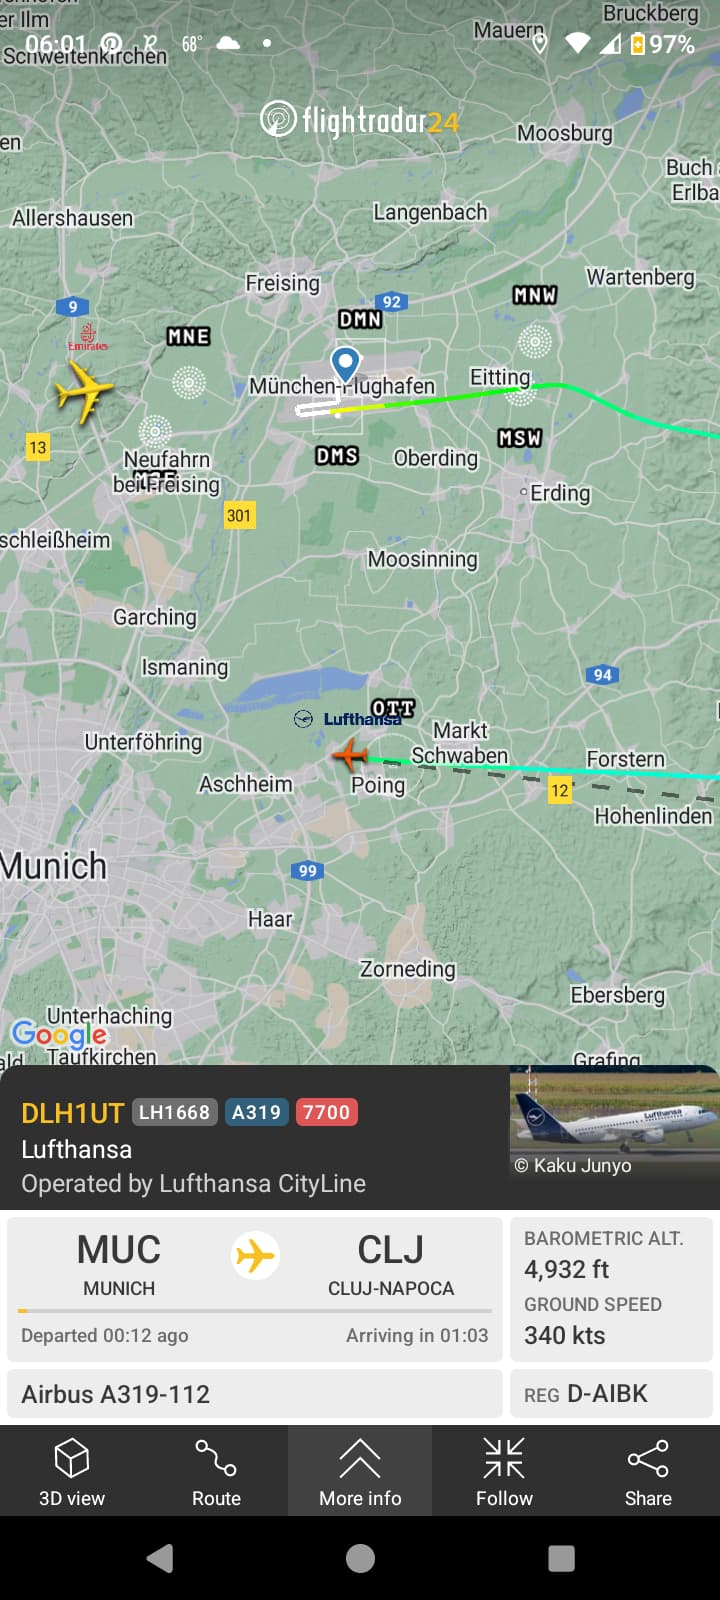The height and width of the screenshot is (1600, 720).
Task: Tap the Follow aircraft icon
Action: pyautogui.click(x=504, y=1471)
